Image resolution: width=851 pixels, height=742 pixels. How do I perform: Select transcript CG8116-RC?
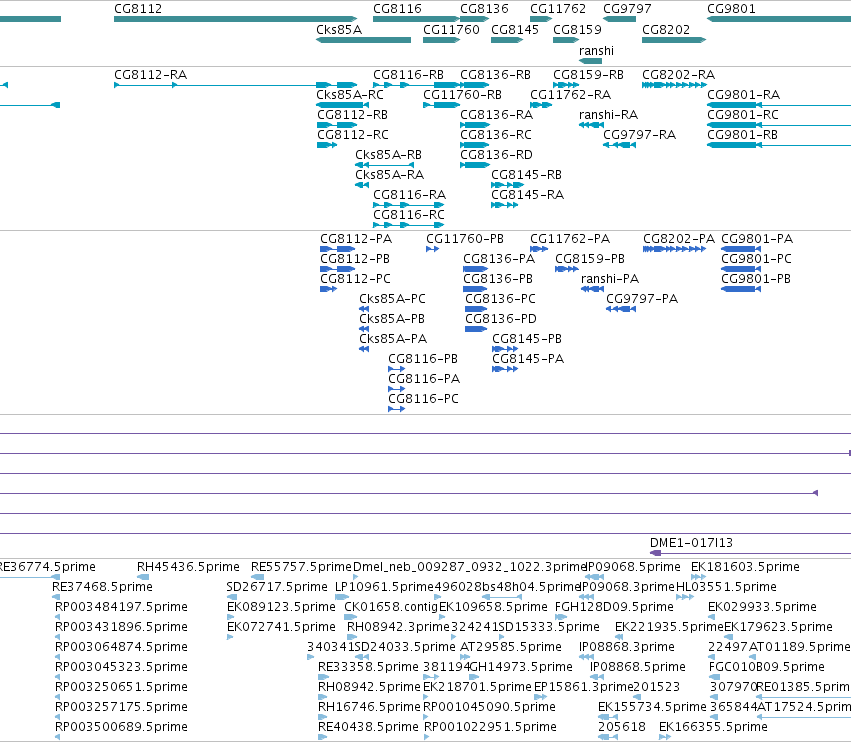tap(409, 225)
